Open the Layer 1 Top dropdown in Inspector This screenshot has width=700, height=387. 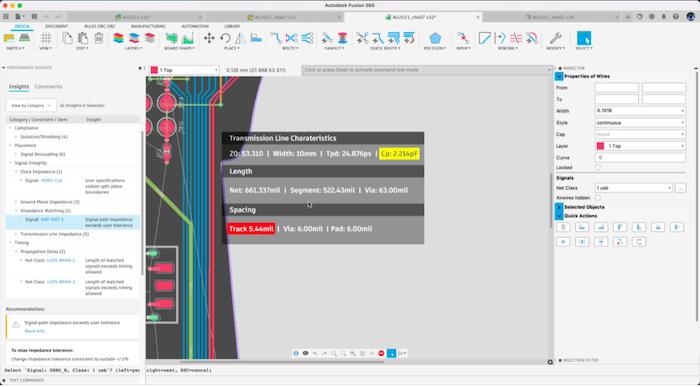point(640,146)
